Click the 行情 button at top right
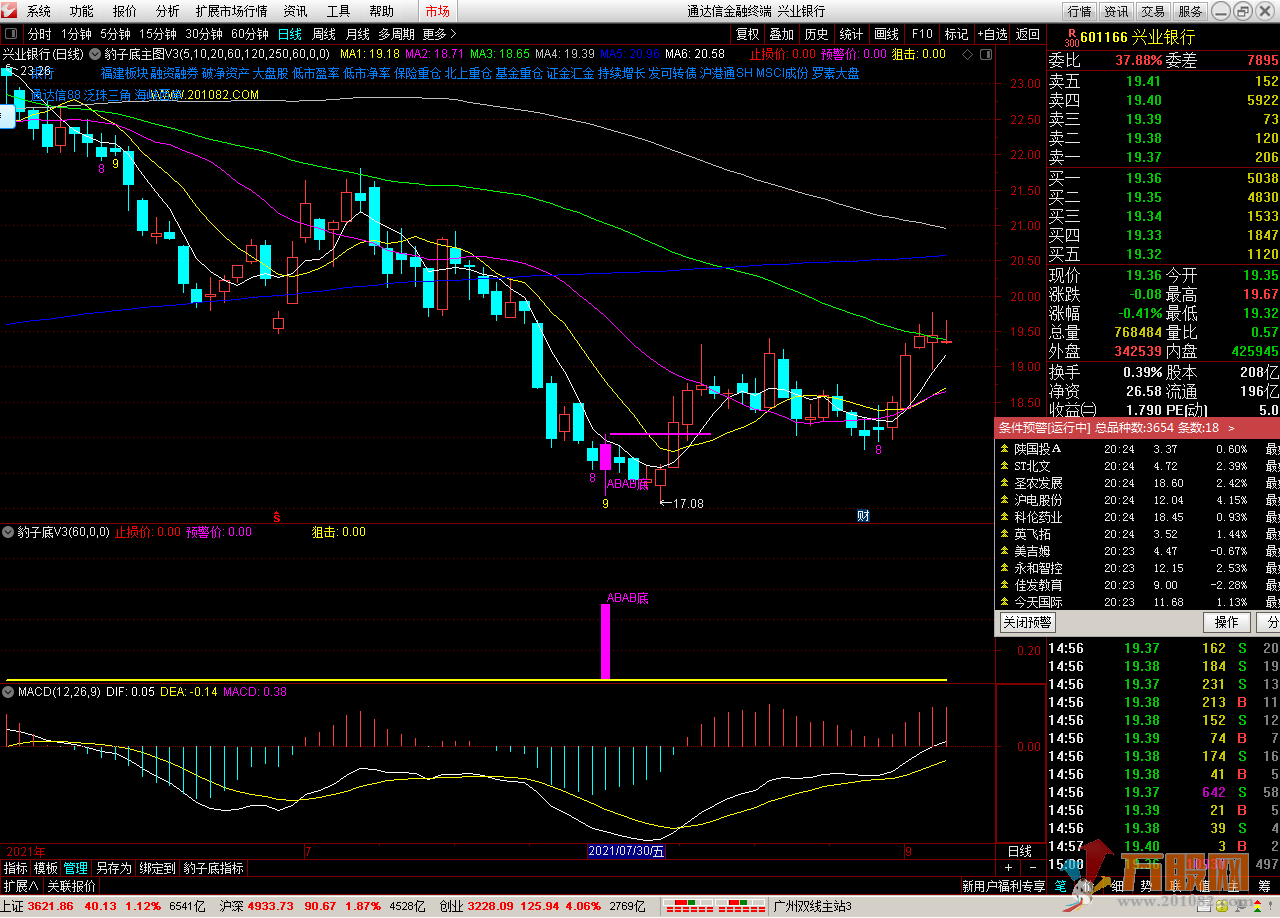1280x918 pixels. click(1079, 11)
